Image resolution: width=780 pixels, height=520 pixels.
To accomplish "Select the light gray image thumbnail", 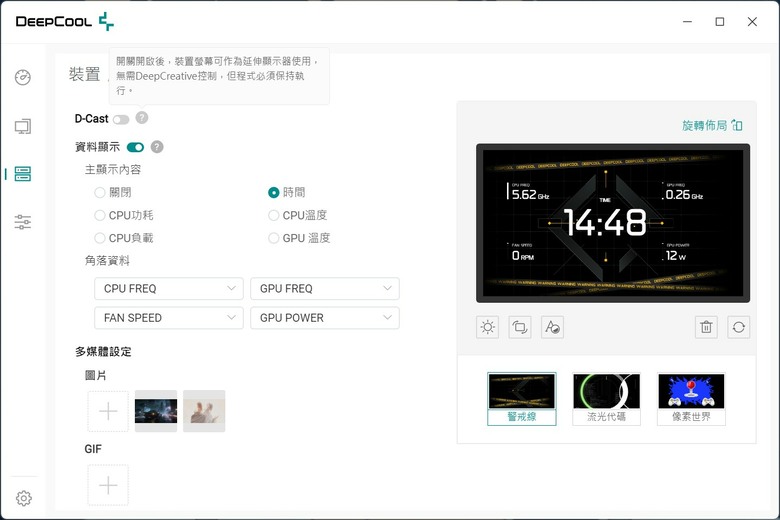I will point(204,411).
